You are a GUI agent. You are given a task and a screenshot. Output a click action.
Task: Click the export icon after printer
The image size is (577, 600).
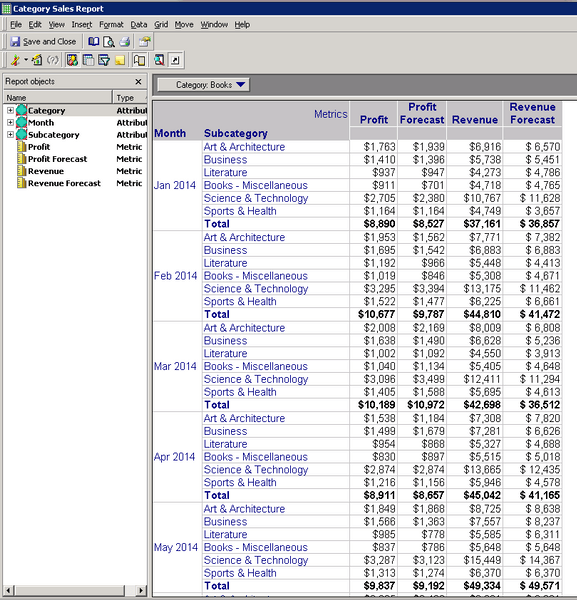pyautogui.click(x=145, y=41)
